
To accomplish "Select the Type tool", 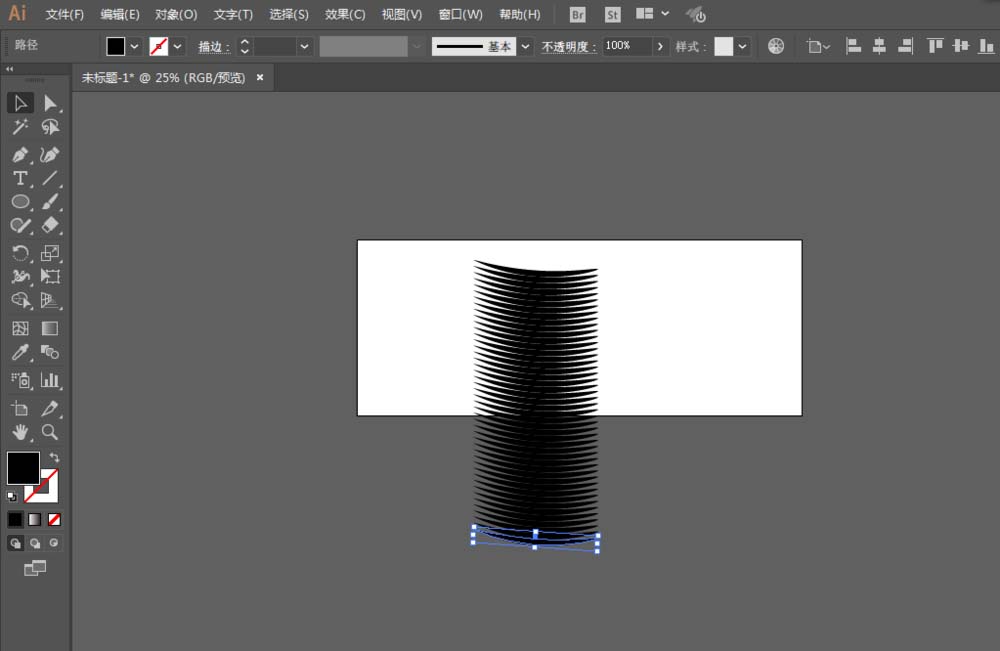I will tap(20, 179).
